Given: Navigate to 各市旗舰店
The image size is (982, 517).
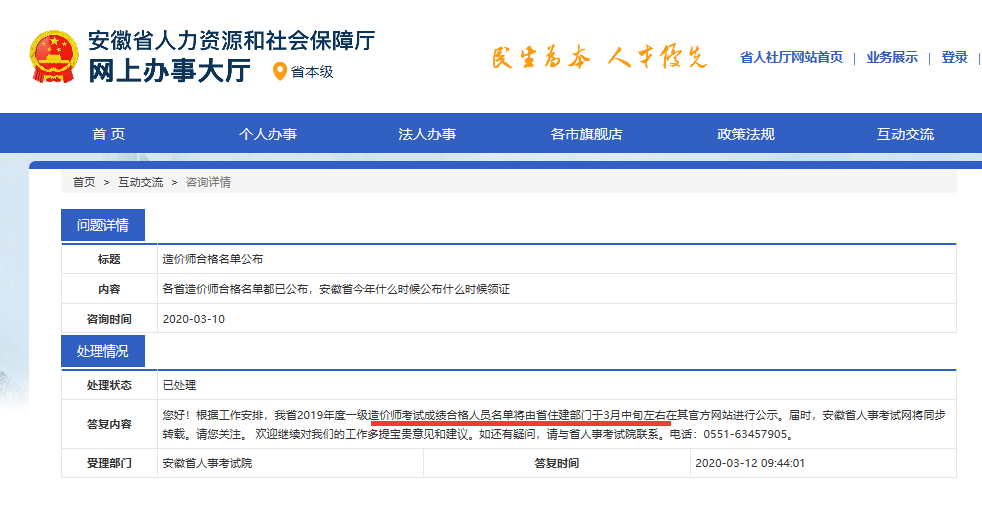Looking at the screenshot, I should coord(586,134).
